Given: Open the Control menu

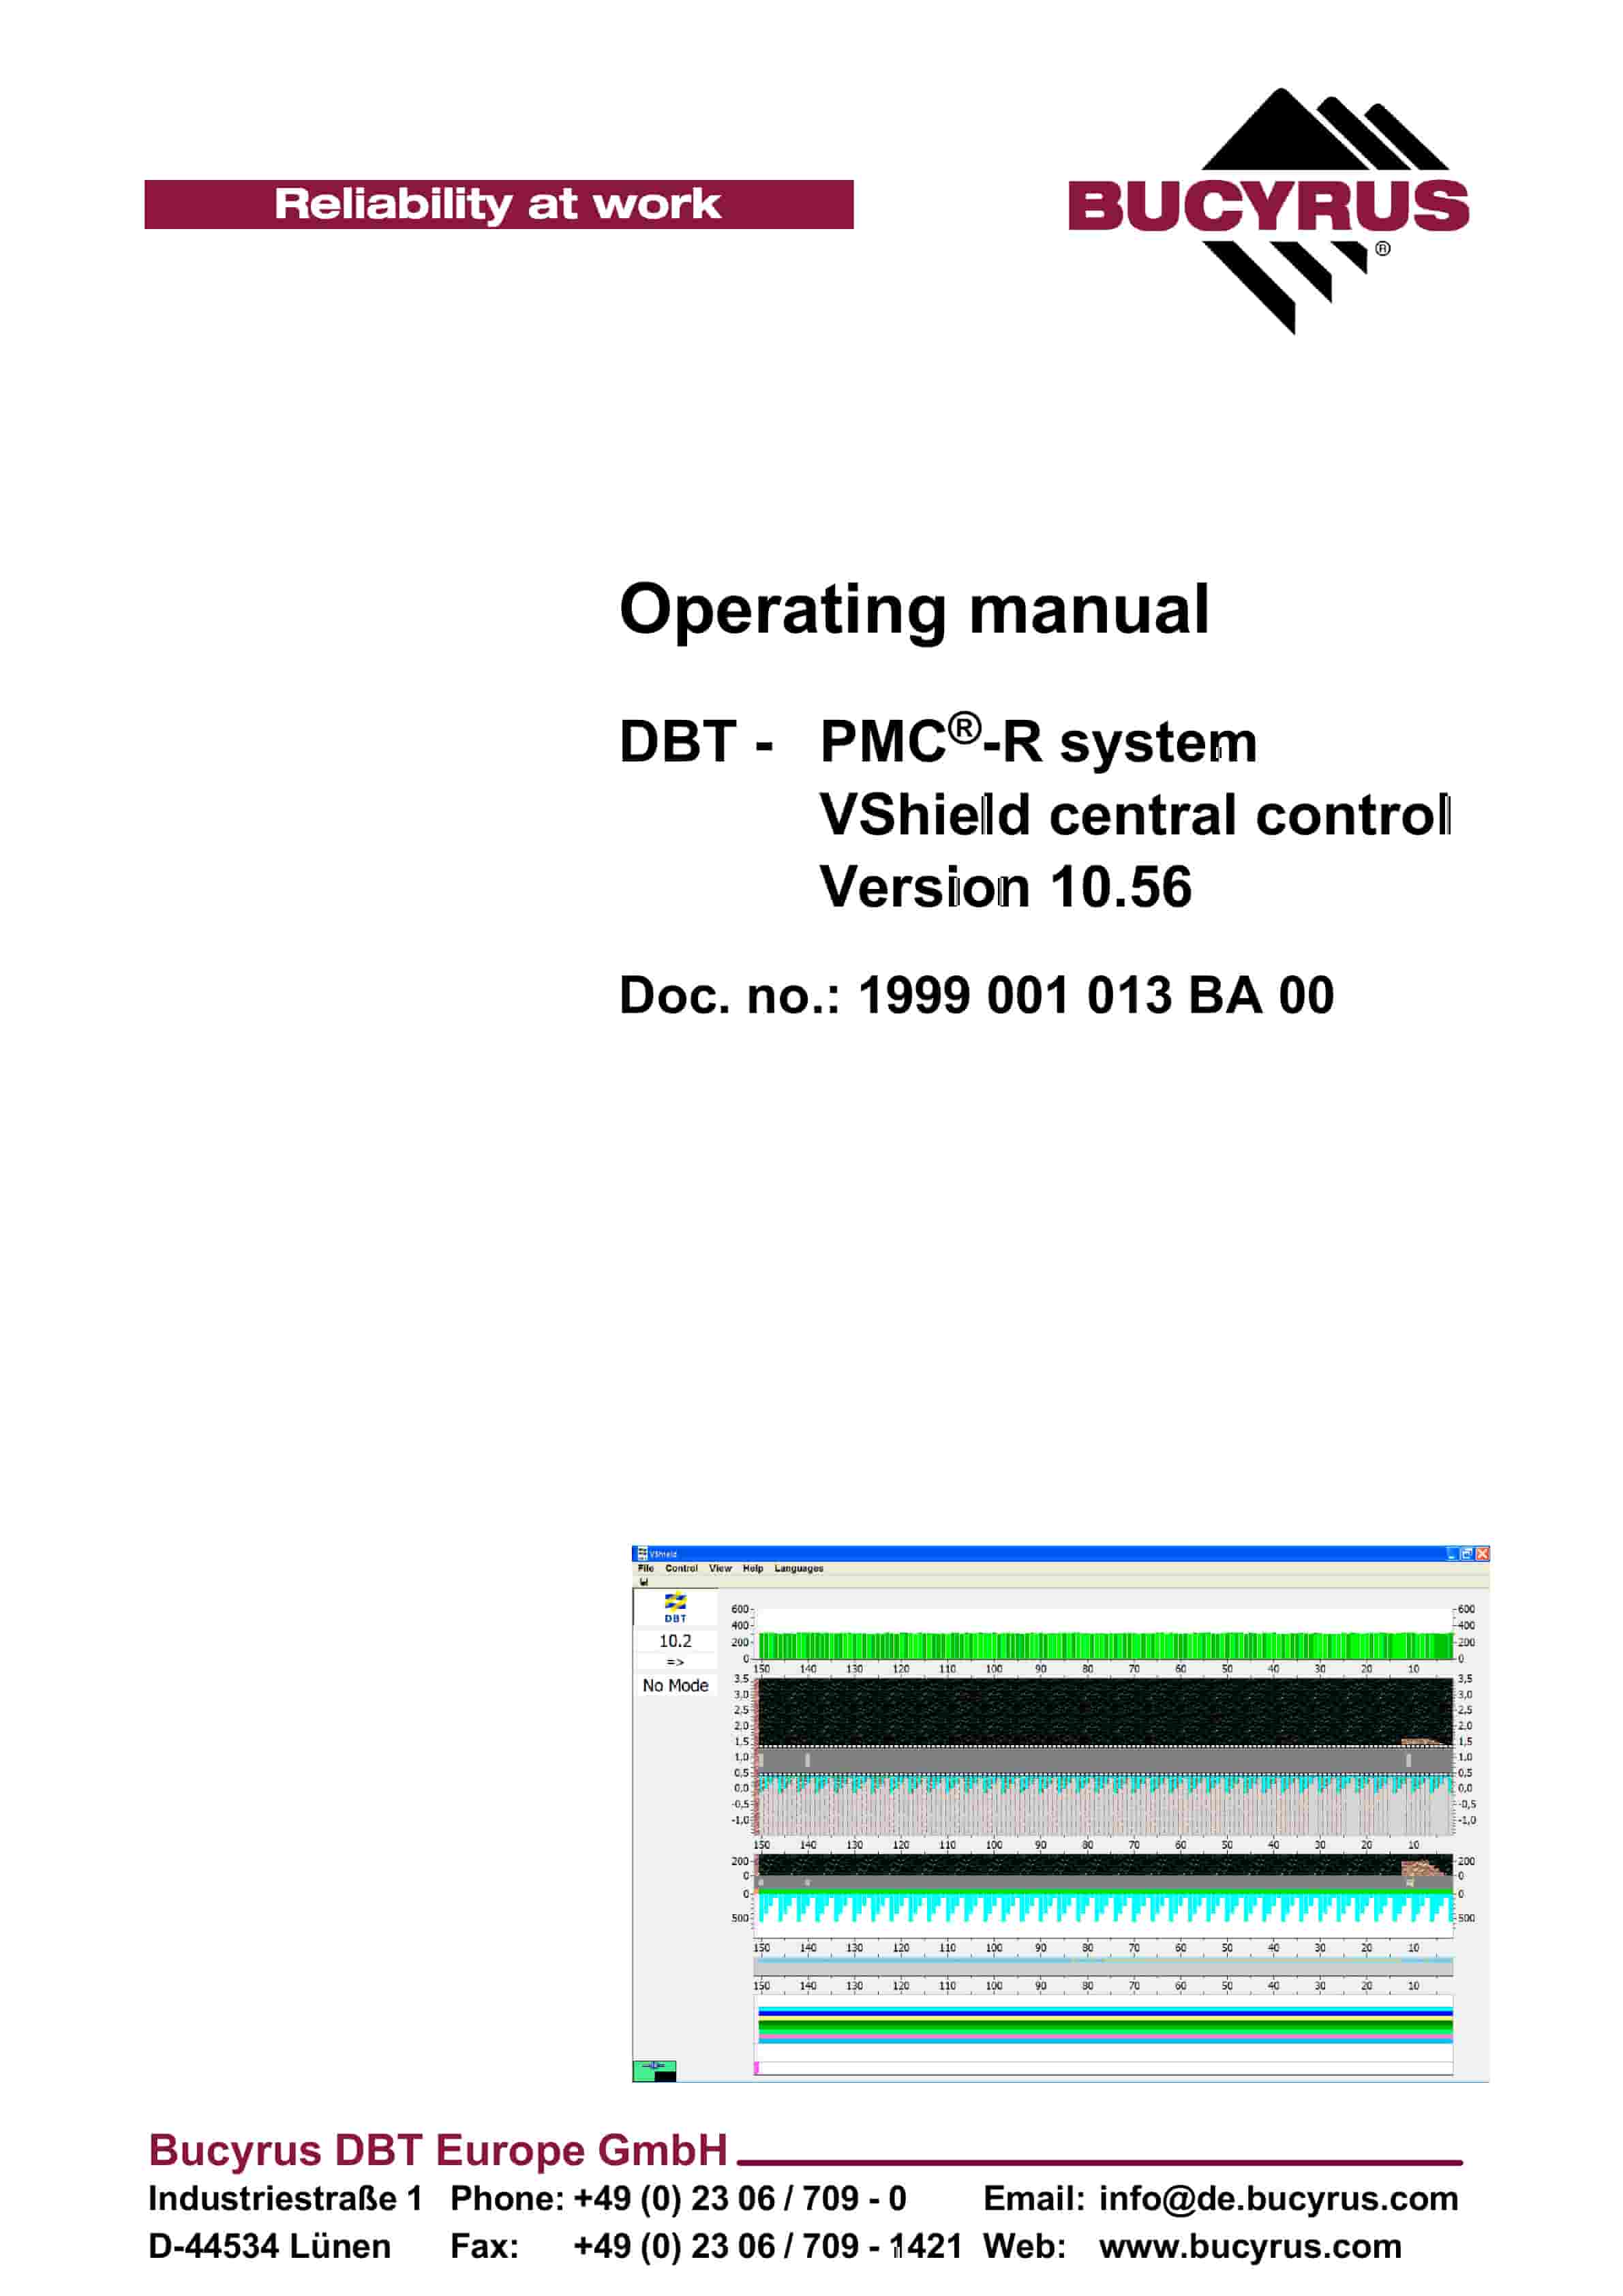Looking at the screenshot, I should (x=681, y=1568).
